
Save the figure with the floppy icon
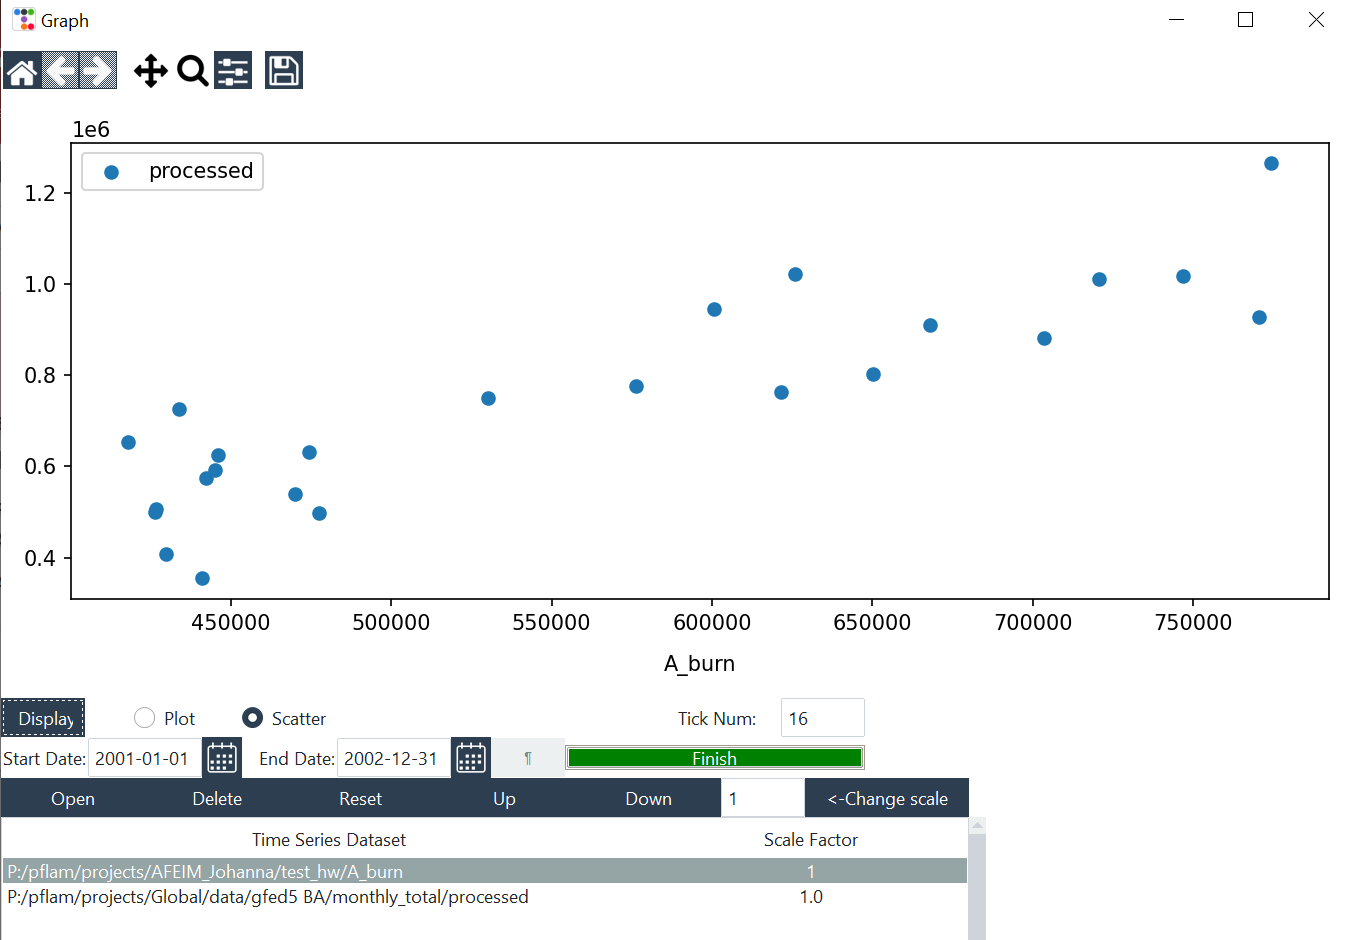pyautogui.click(x=284, y=71)
